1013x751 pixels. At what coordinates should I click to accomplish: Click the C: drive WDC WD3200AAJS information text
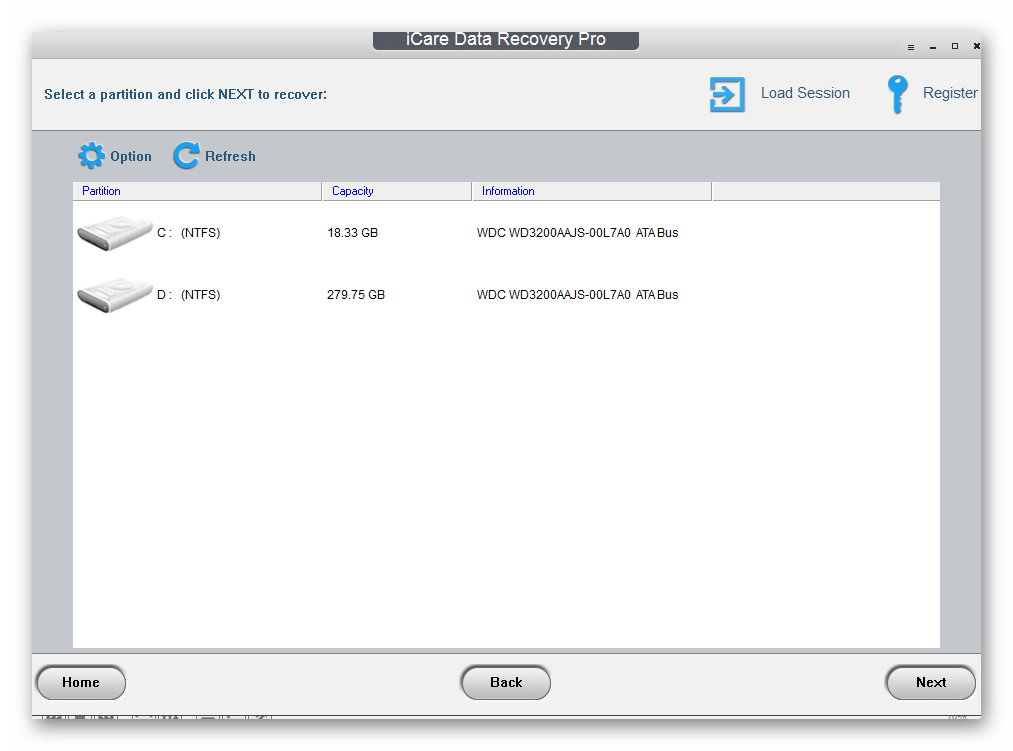[x=578, y=233]
